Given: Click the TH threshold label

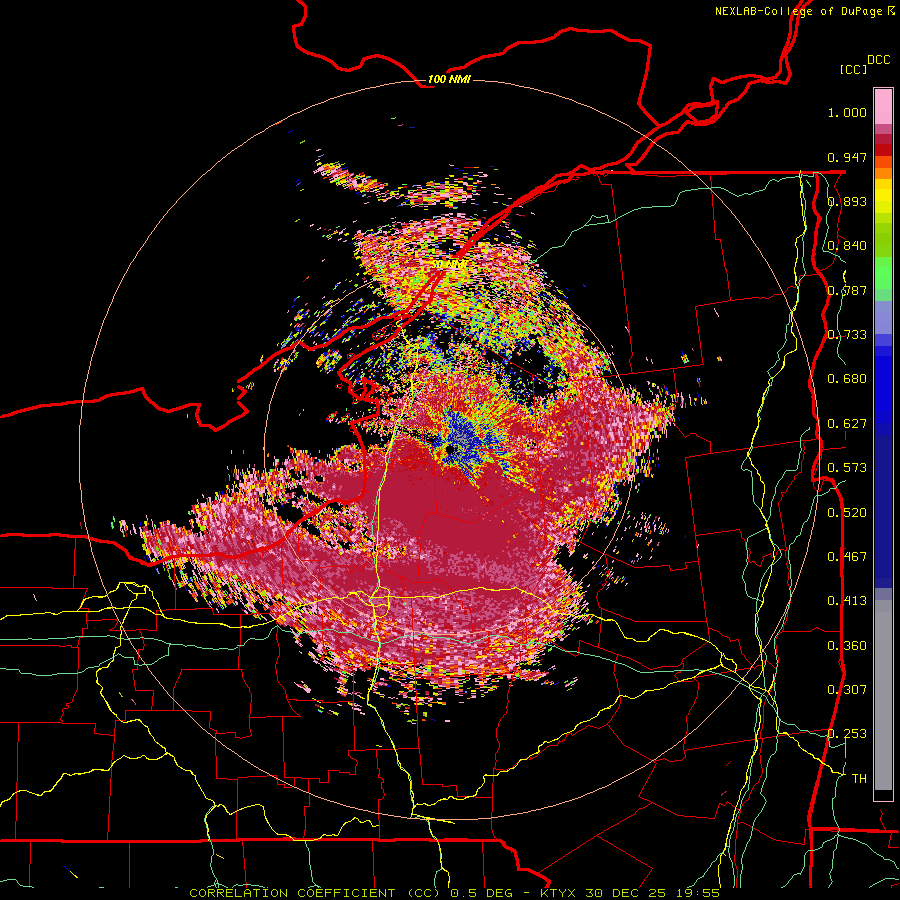Looking at the screenshot, I should [859, 778].
